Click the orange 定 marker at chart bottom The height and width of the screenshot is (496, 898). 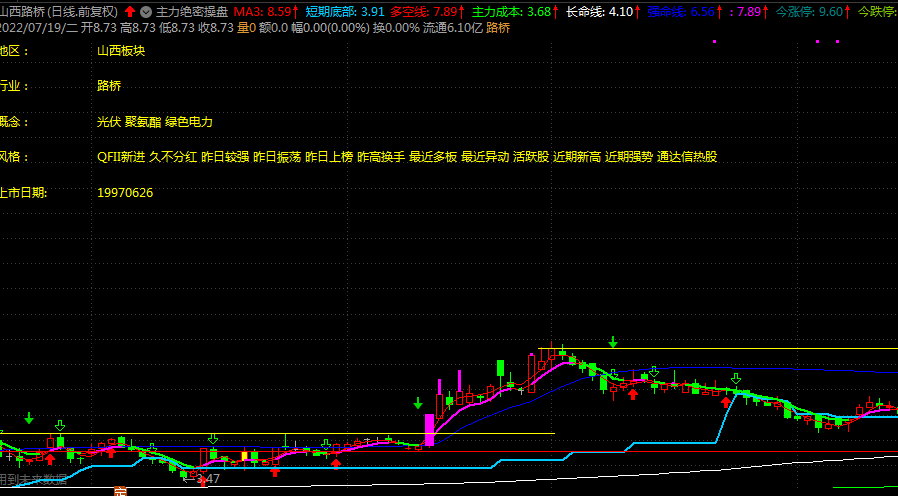120,491
